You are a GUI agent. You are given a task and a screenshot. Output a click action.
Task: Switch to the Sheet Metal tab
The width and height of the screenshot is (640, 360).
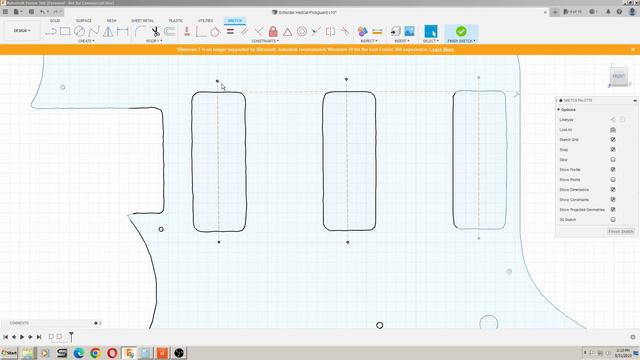tap(142, 20)
